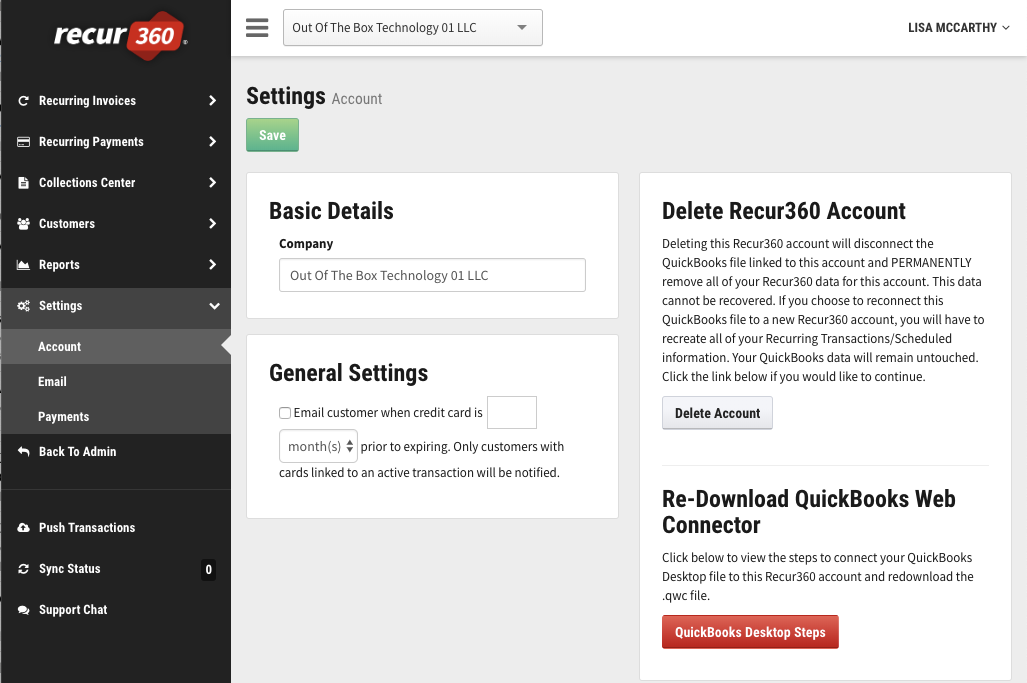Click the Settings menu label

pyautogui.click(x=60, y=306)
